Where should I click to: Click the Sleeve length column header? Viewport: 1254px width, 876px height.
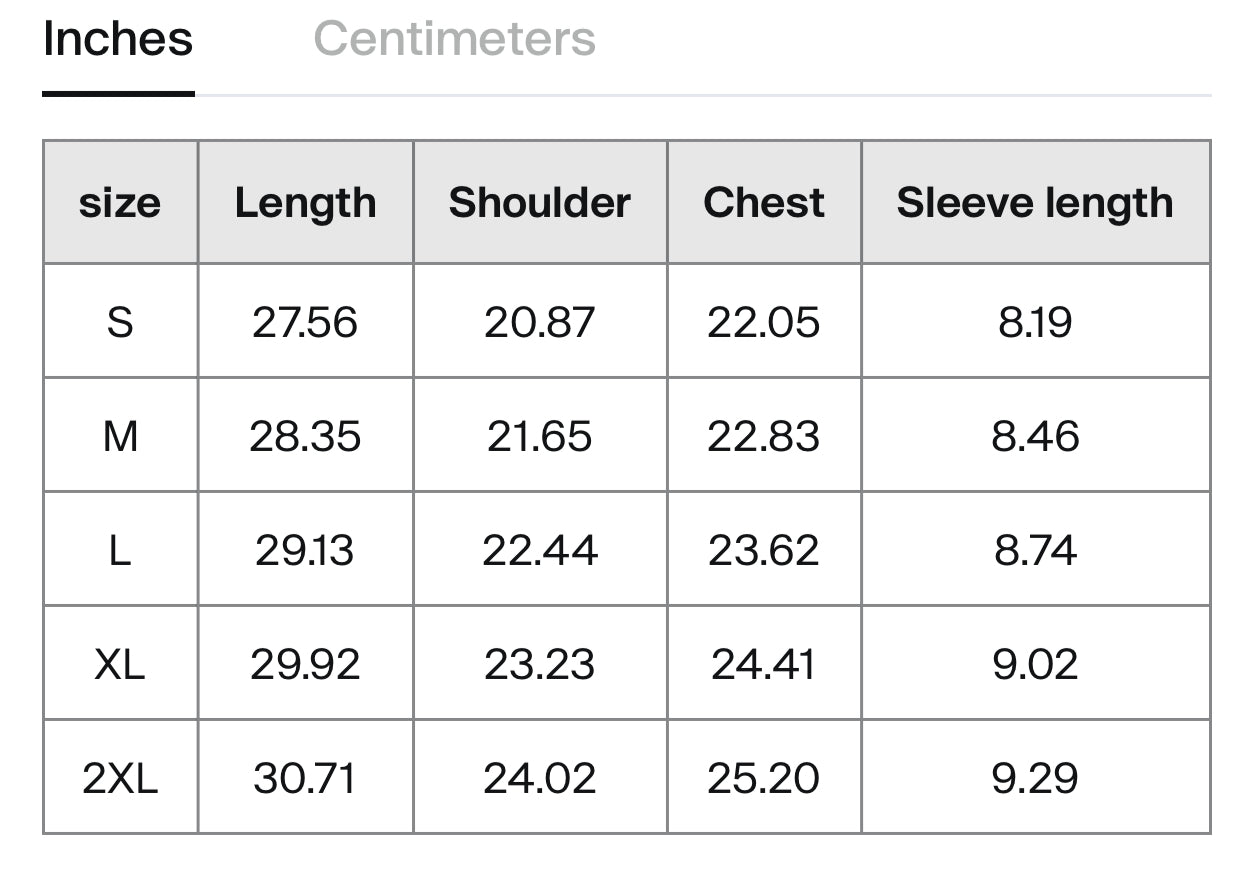pyautogui.click(x=1035, y=203)
